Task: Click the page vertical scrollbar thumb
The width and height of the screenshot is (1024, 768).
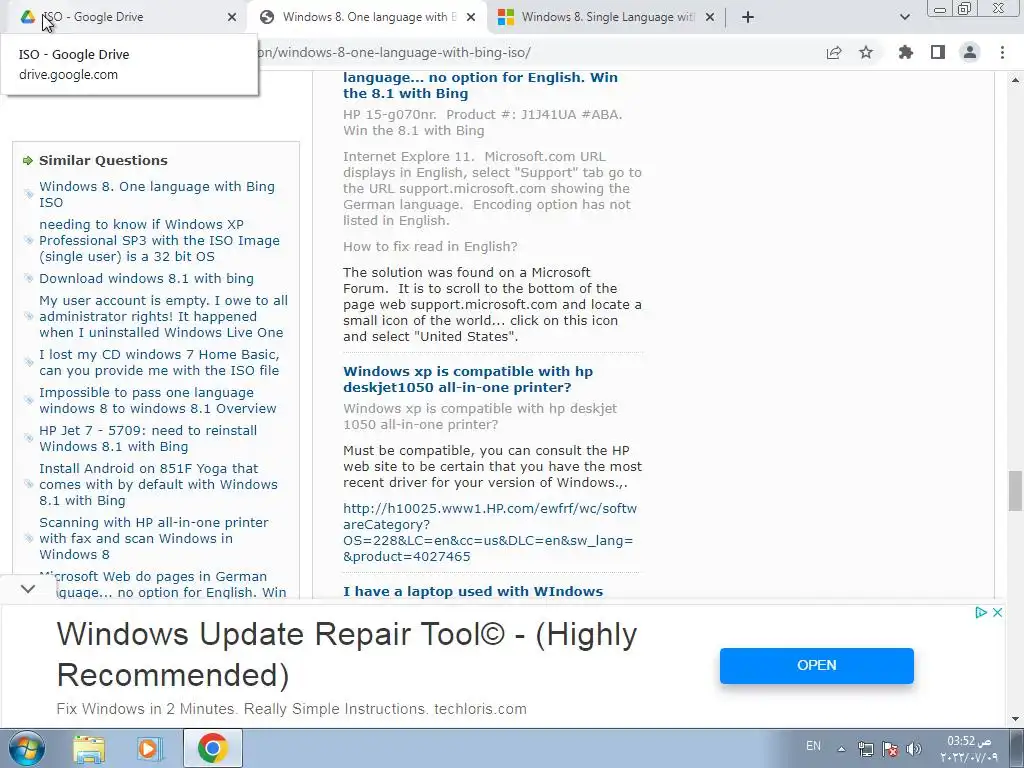Action: tap(1015, 490)
